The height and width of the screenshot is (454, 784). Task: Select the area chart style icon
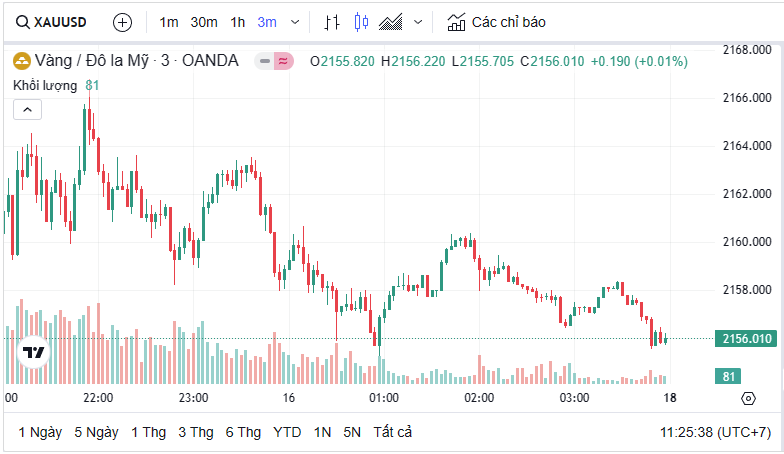click(x=391, y=22)
